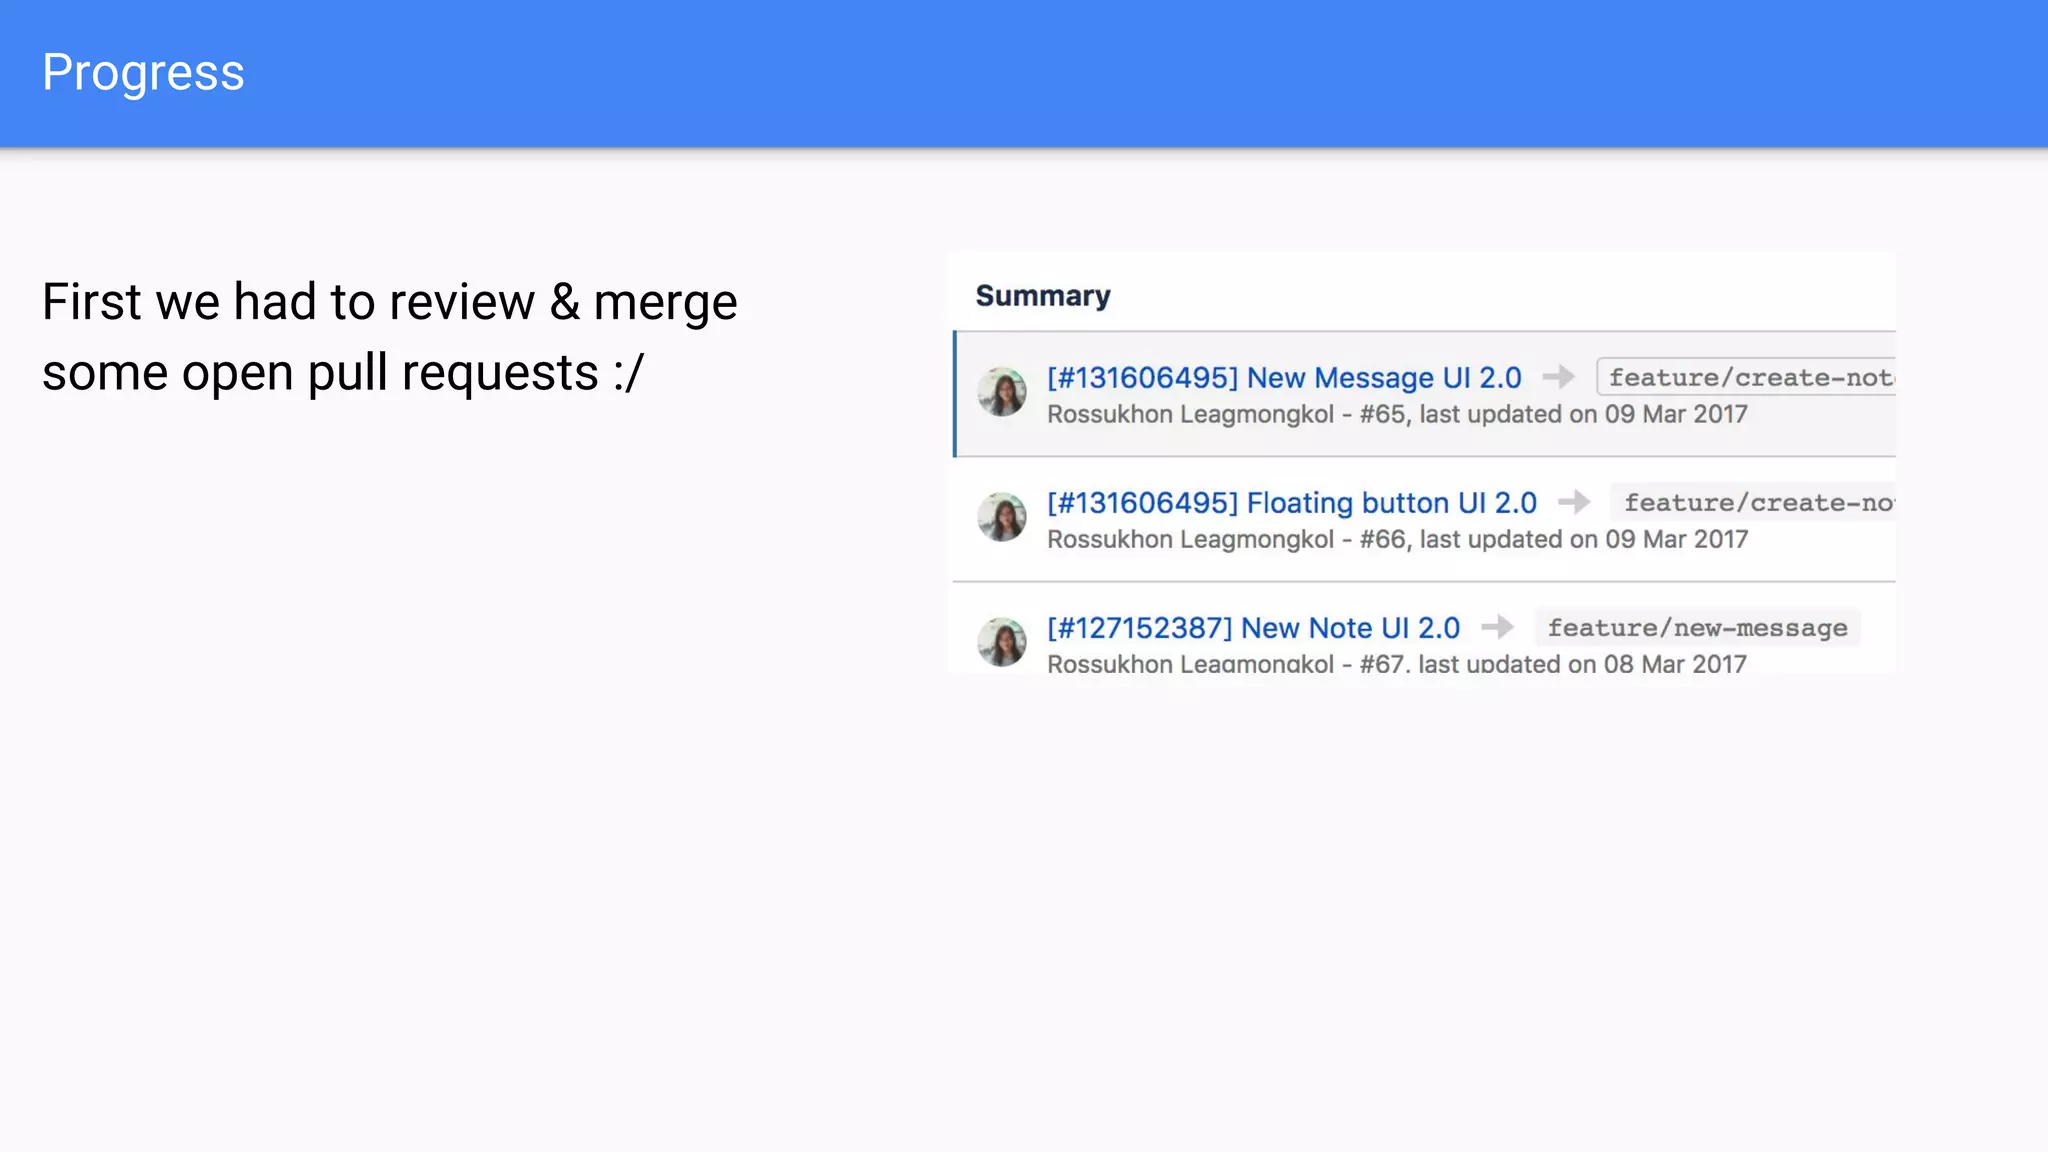
Task: Click the arrow after New Note UI 2.0
Action: 1498,627
